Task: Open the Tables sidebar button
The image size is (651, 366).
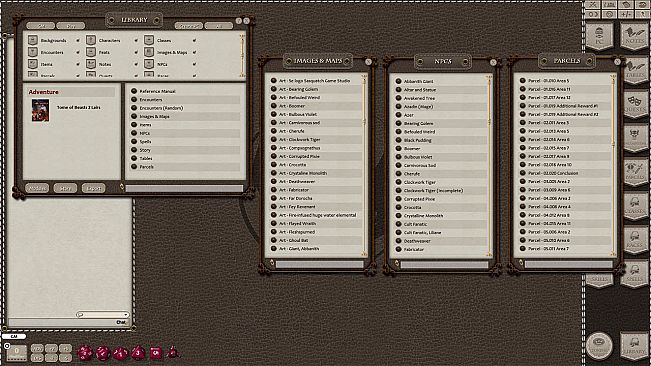Action: [635, 71]
